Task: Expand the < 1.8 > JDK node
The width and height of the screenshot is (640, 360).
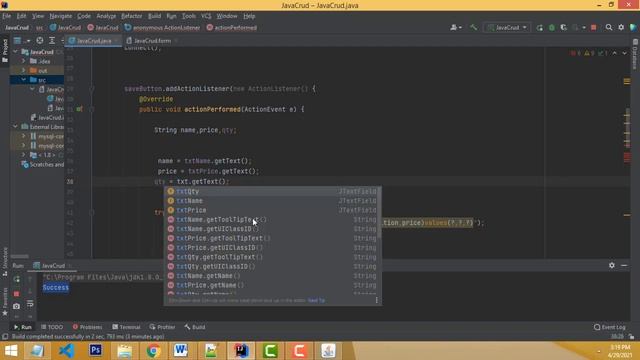Action: pos(23,155)
